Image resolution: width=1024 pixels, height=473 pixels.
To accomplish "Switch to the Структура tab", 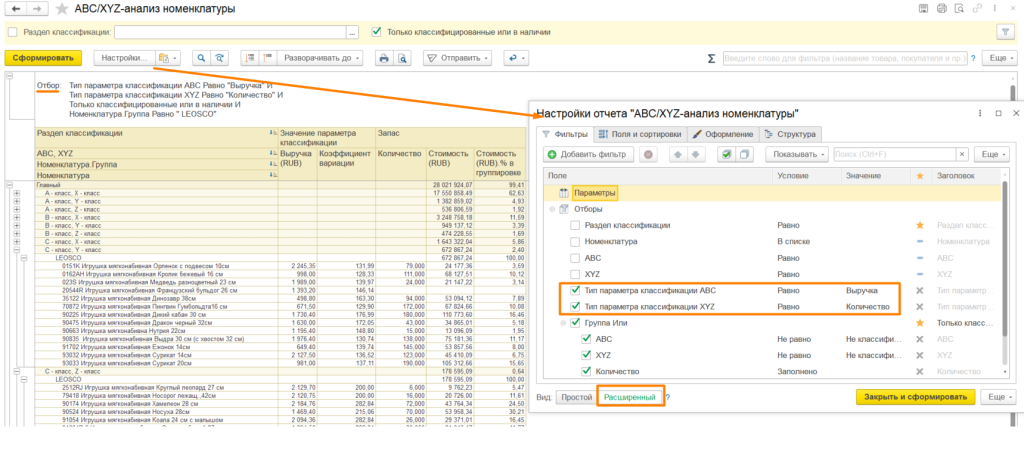I will click(x=790, y=135).
